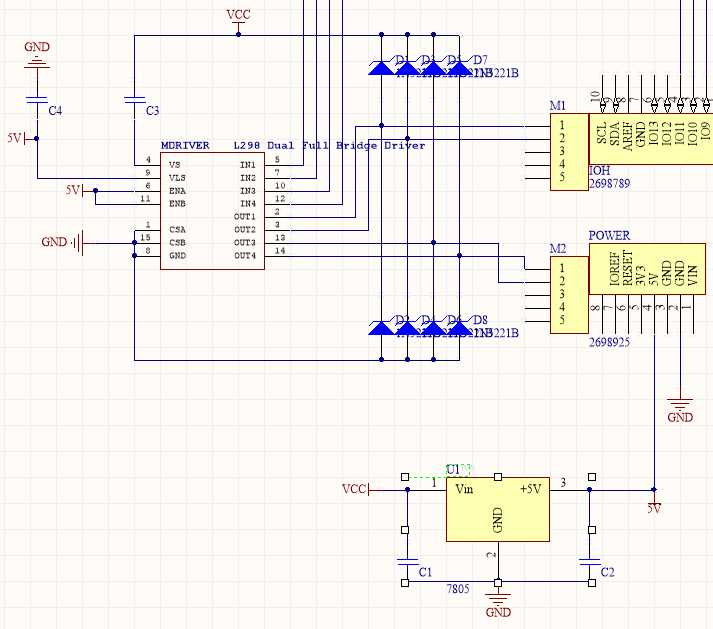Click the OUT2 pin label
This screenshot has width=713, height=629.
click(245, 229)
